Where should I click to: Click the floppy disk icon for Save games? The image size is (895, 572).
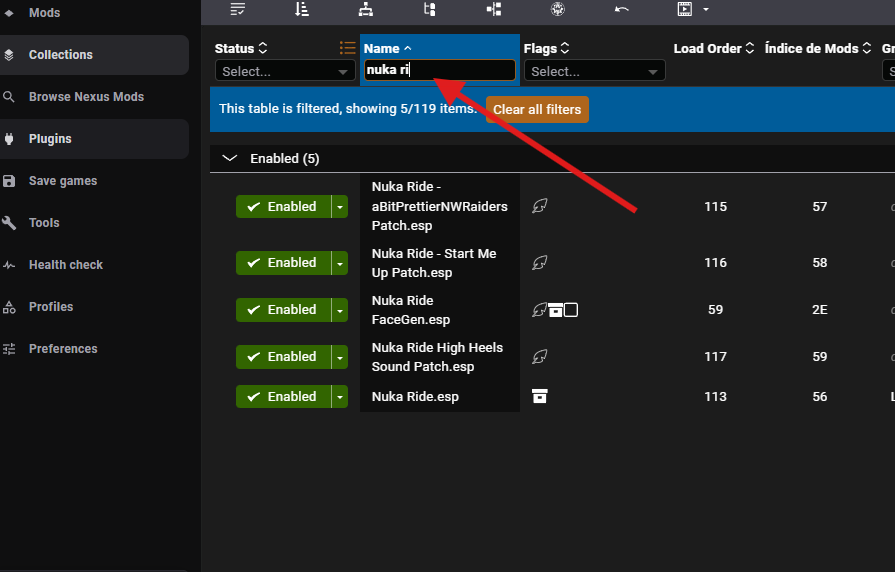click(9, 181)
